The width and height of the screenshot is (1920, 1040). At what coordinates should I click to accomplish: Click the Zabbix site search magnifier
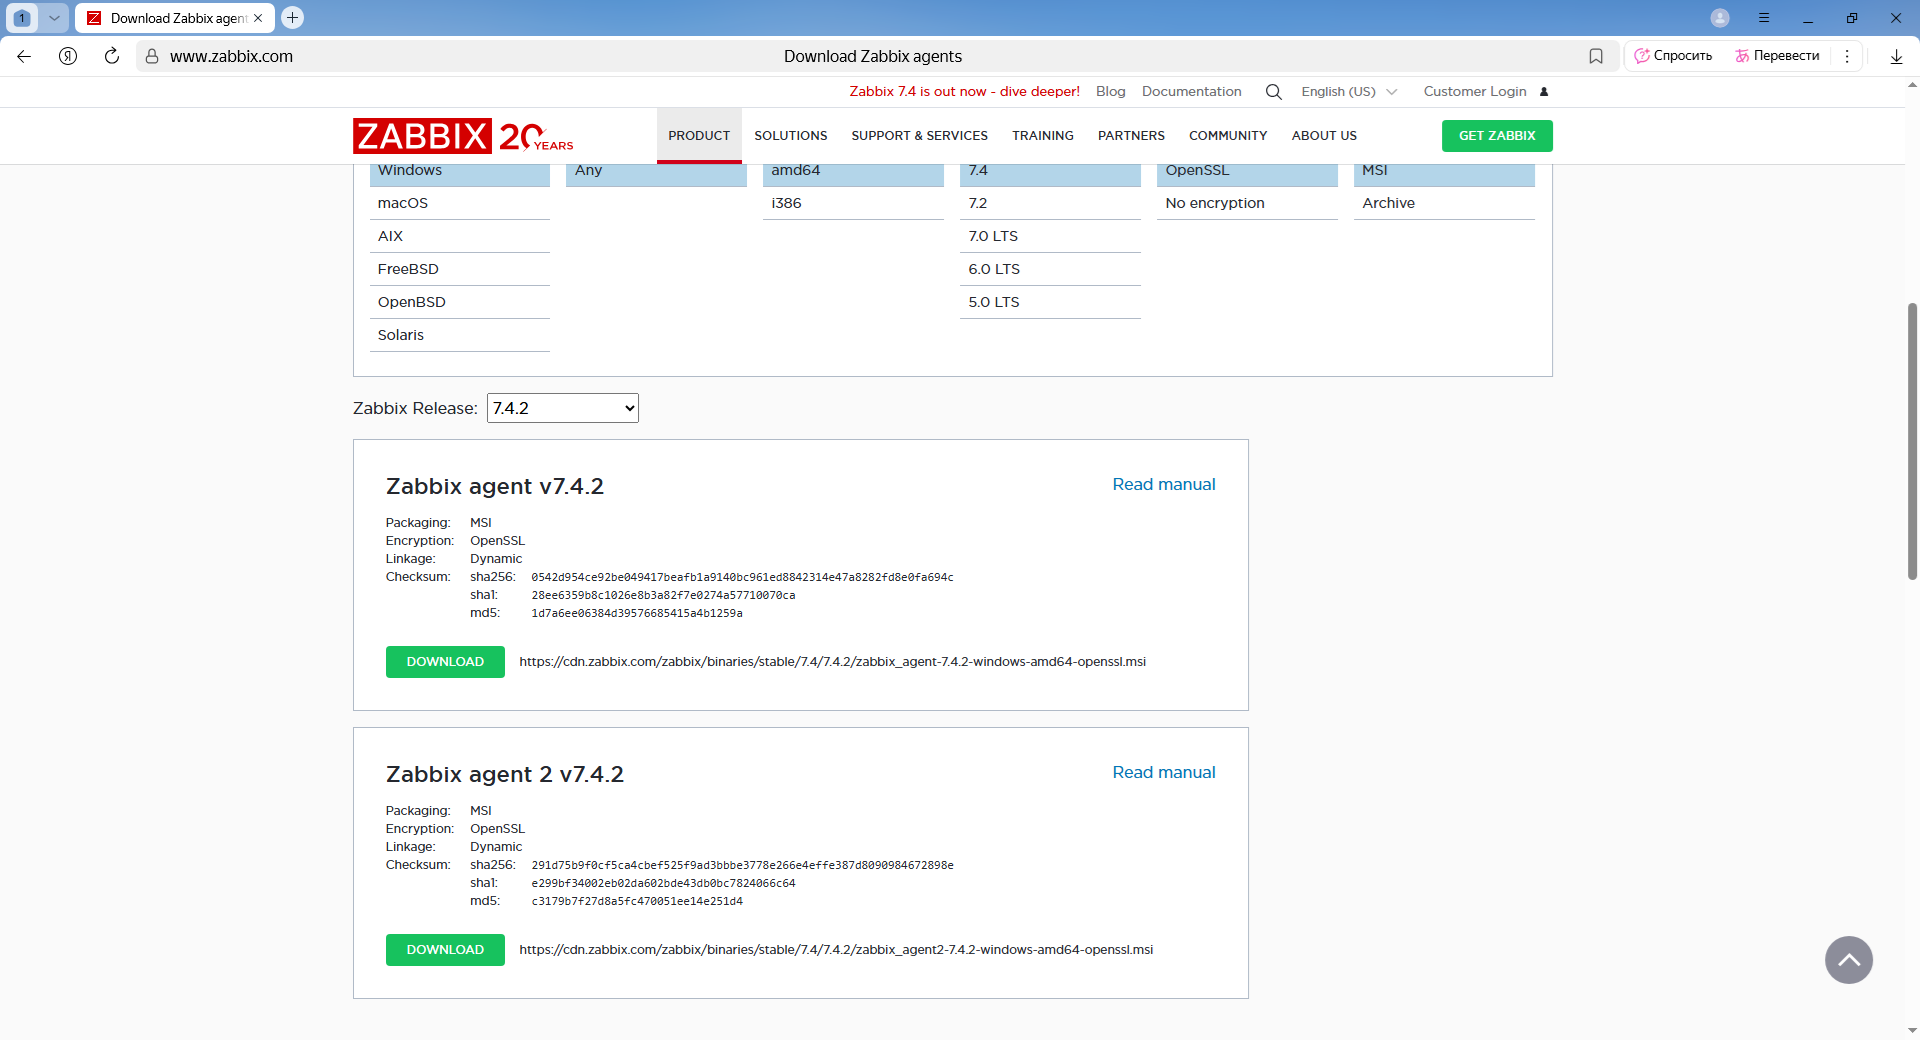click(x=1273, y=92)
